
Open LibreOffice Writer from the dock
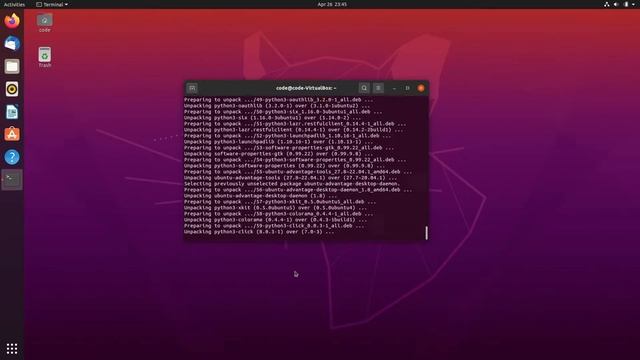pos(12,112)
